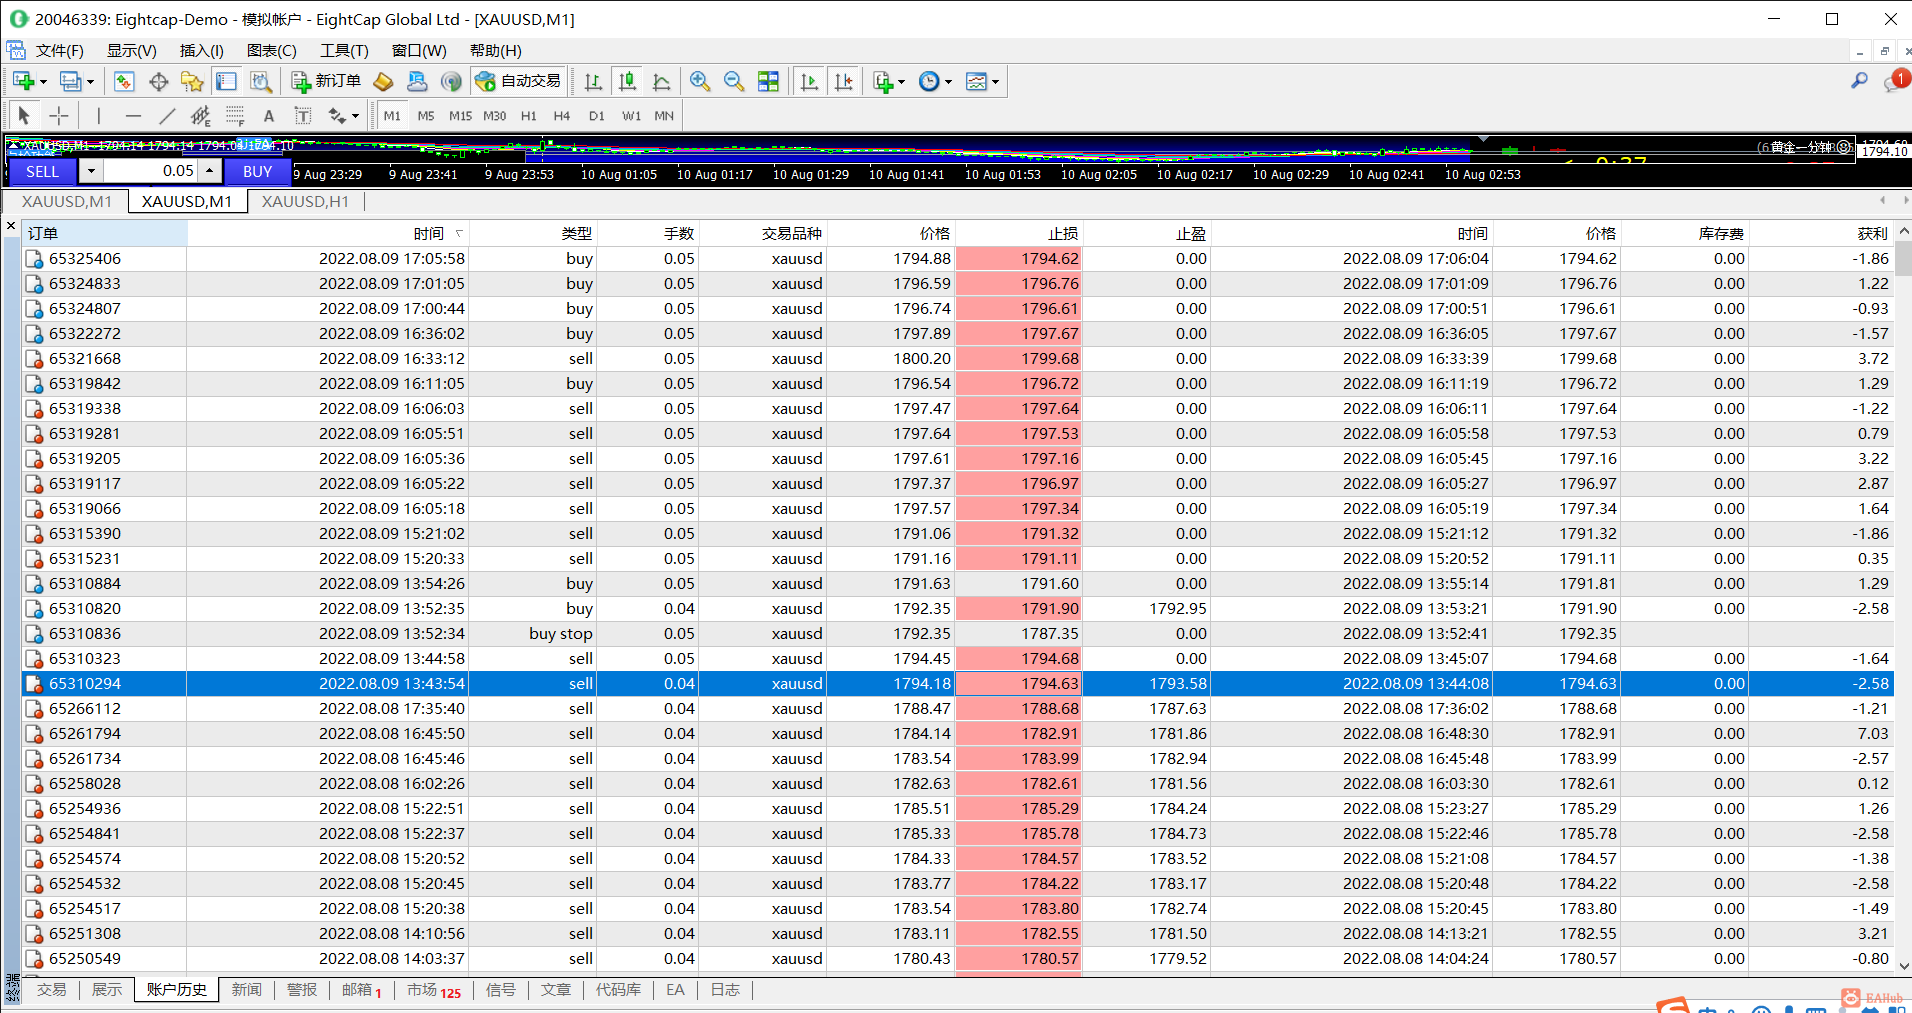Select the text label (A) drawing tool
Image resolution: width=1912 pixels, height=1013 pixels.
pyautogui.click(x=268, y=116)
